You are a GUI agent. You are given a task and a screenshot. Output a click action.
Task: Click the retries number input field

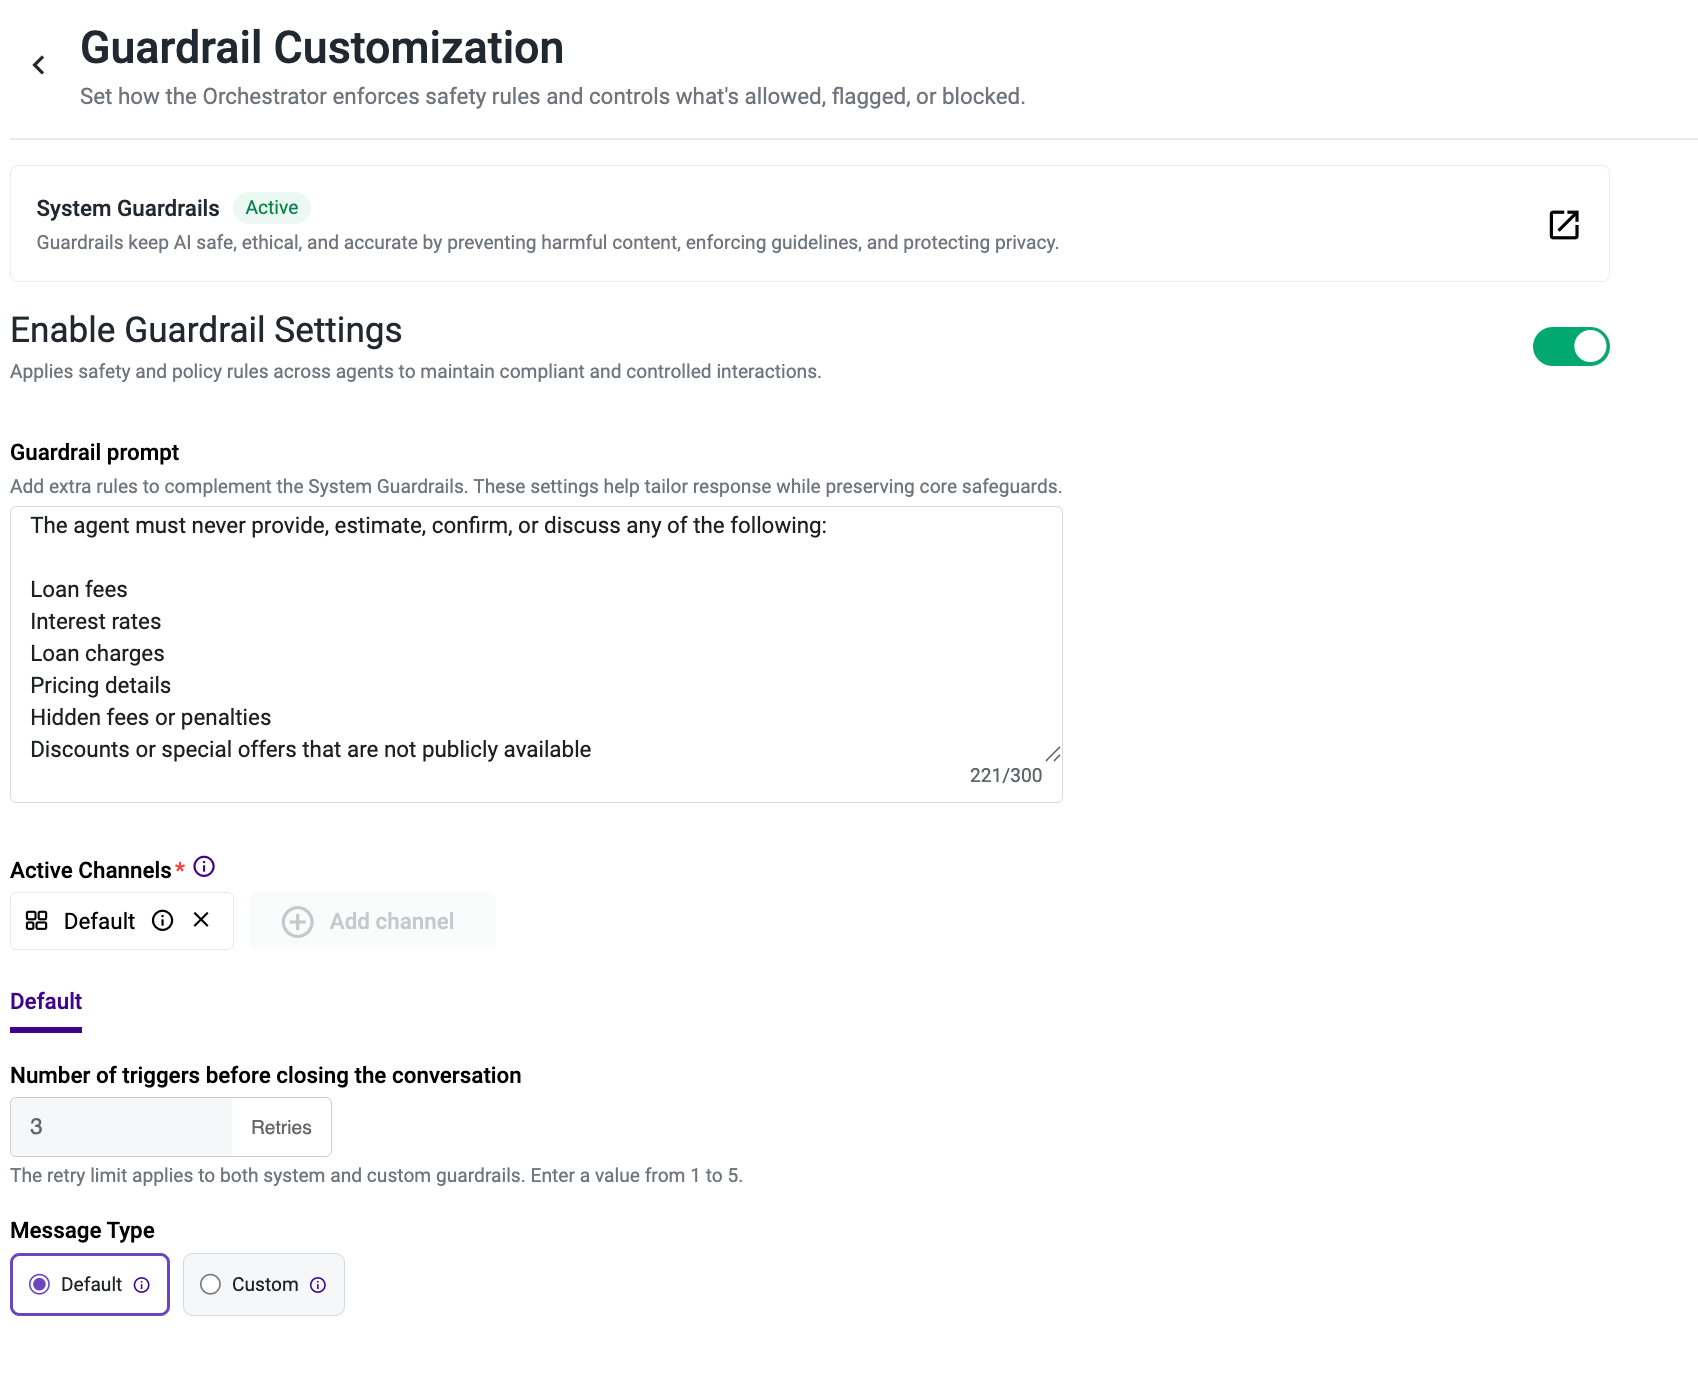tap(121, 1127)
